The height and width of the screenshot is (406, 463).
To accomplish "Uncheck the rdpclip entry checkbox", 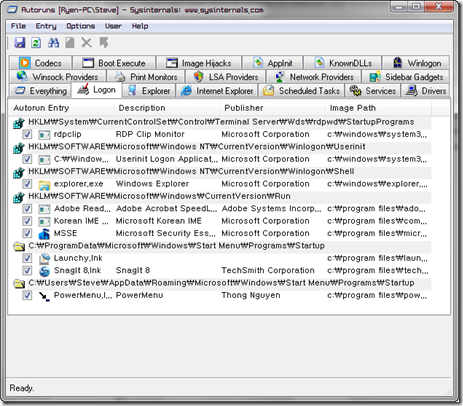I will pos(27,134).
